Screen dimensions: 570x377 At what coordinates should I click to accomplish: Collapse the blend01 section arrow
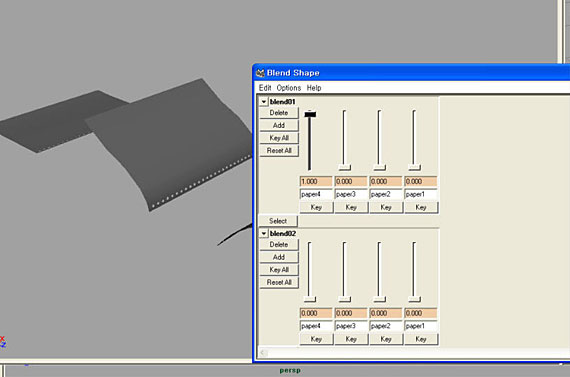pos(264,102)
